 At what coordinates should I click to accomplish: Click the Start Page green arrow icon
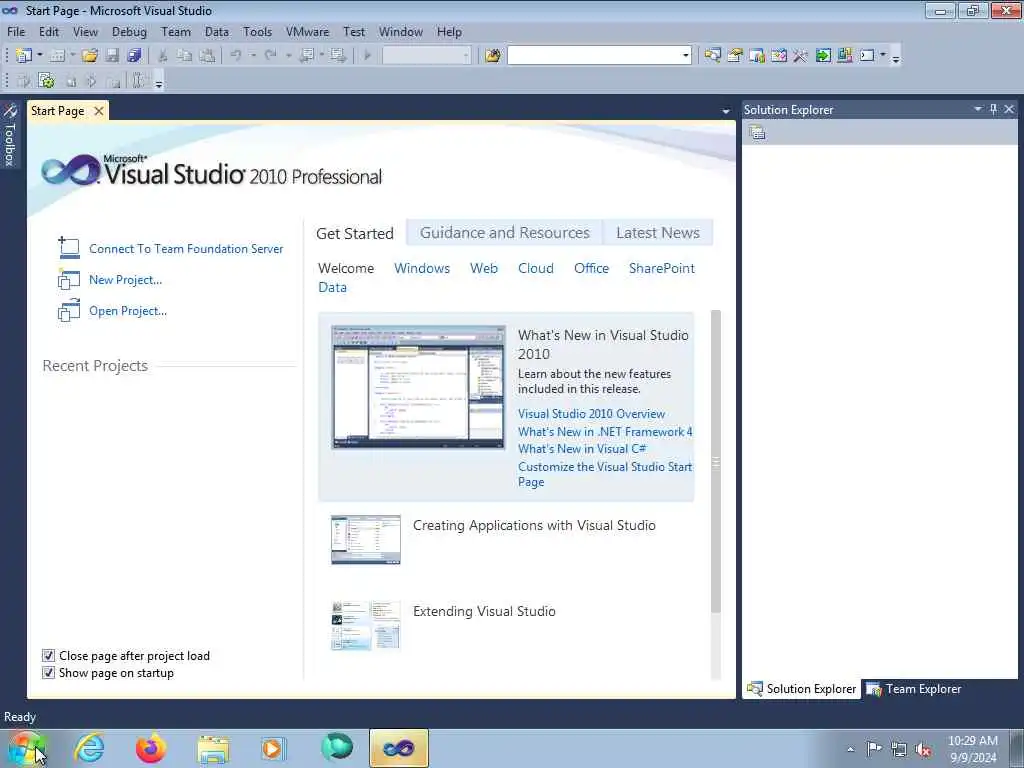pyautogui.click(x=823, y=56)
